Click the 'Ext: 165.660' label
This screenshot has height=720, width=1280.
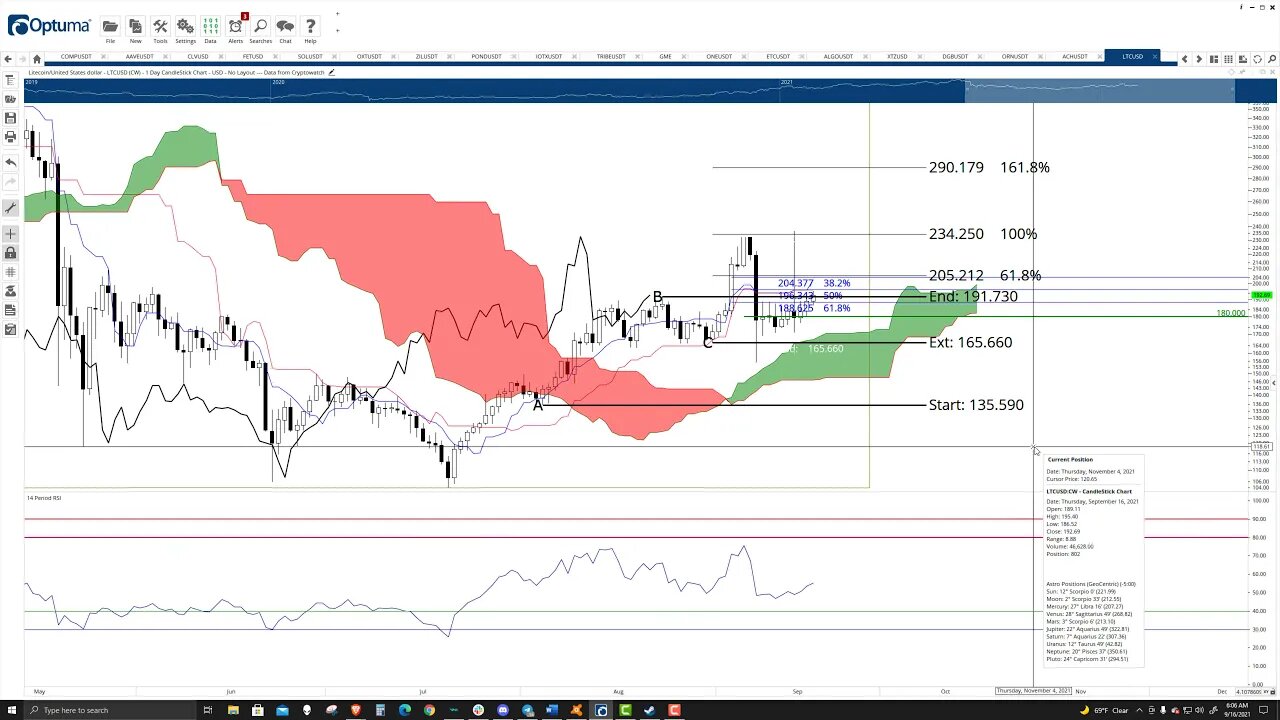coord(970,342)
